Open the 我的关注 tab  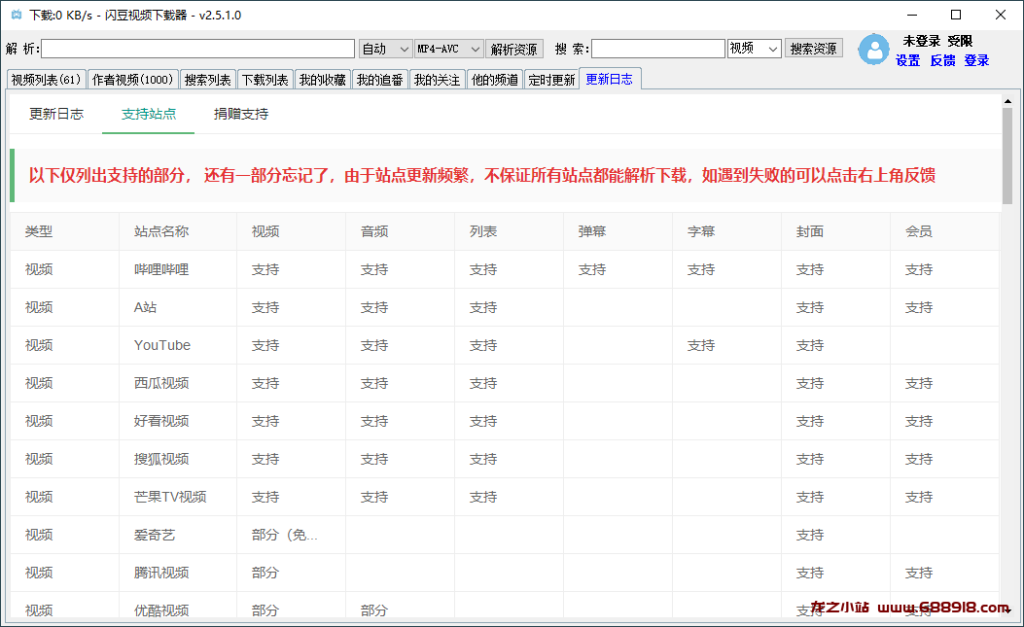tap(438, 80)
